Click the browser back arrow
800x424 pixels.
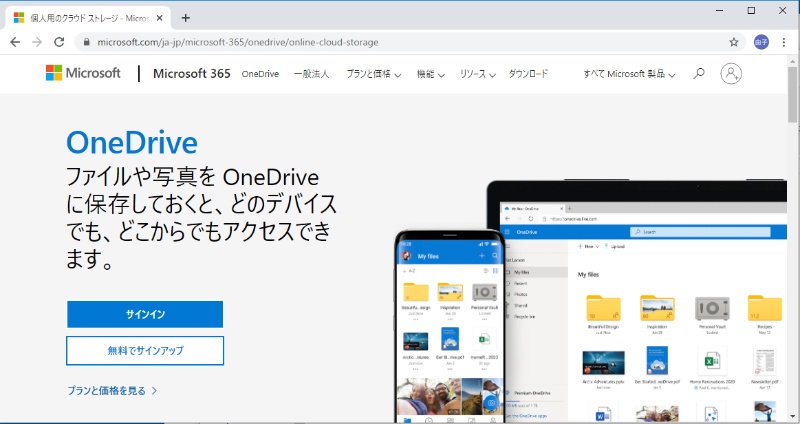click(x=14, y=42)
